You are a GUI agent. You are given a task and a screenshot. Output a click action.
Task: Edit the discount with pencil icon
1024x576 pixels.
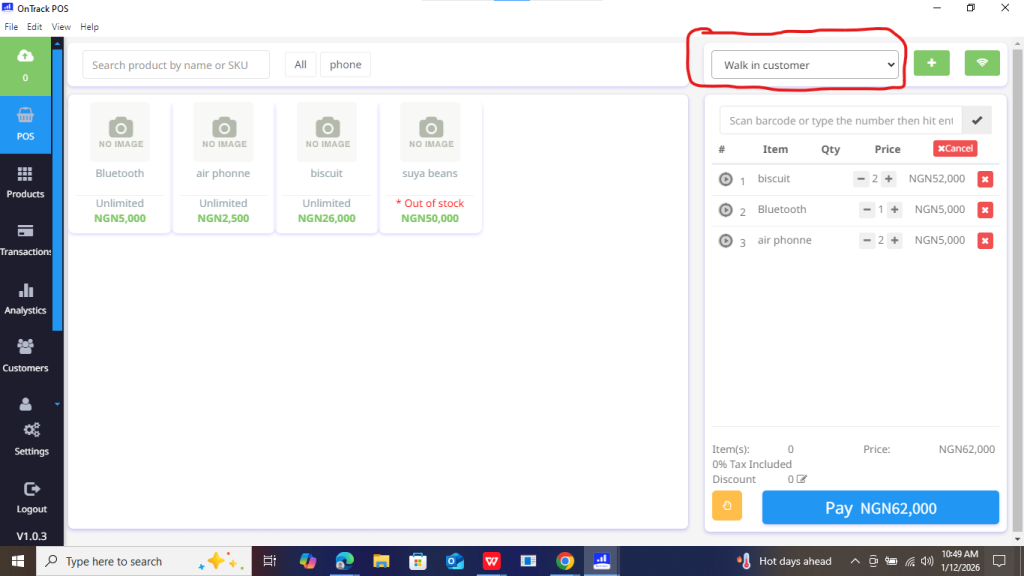801,480
